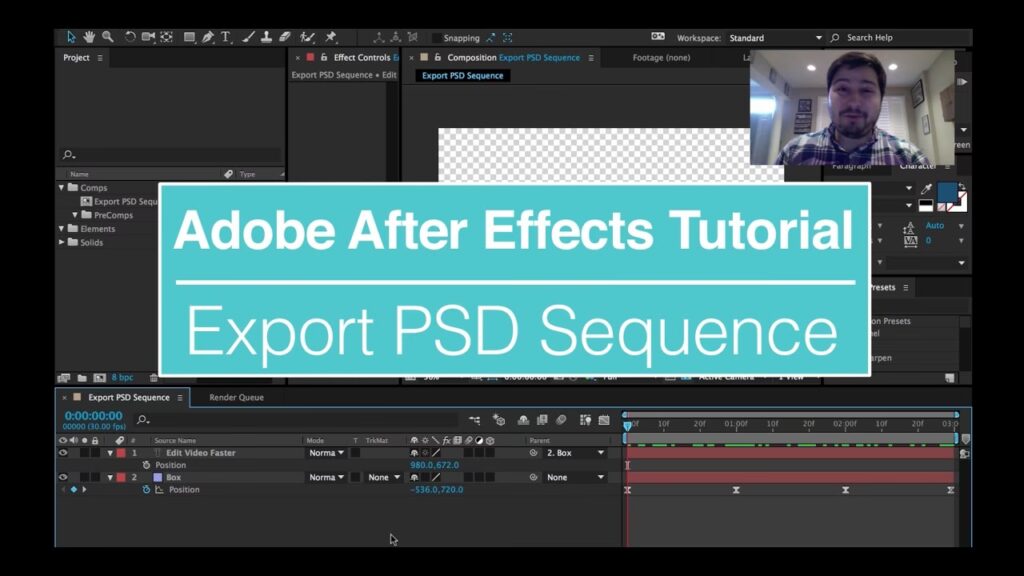Toggle visibility of the Box layer
This screenshot has height=576, width=1024.
coord(63,478)
